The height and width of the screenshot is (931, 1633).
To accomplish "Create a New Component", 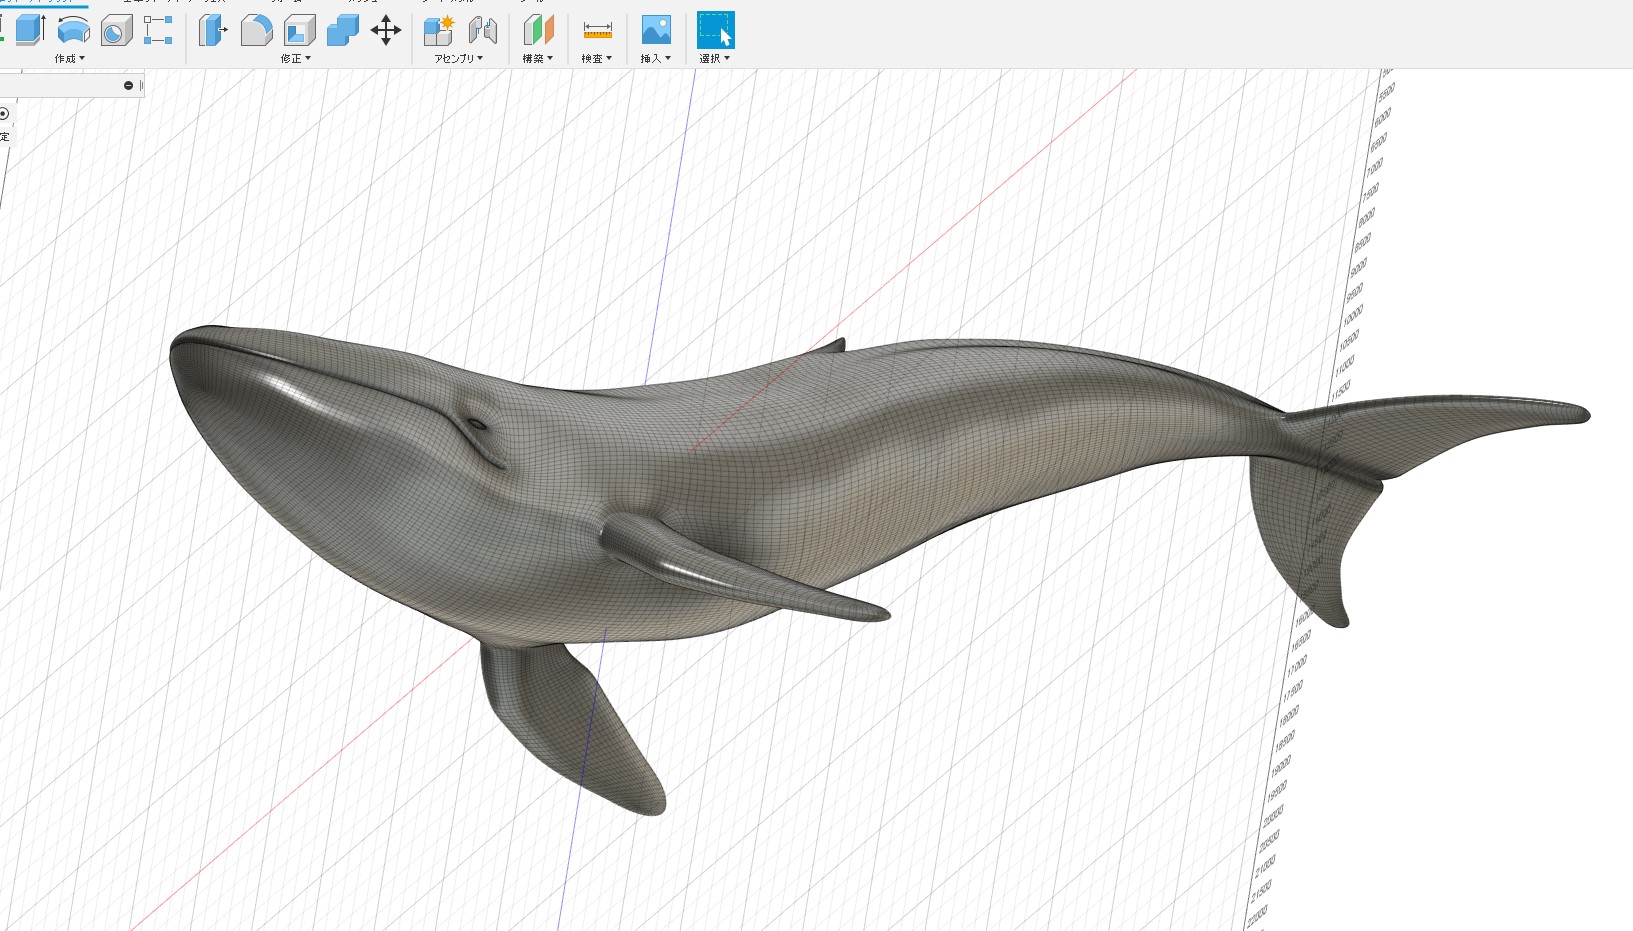I will point(439,30).
